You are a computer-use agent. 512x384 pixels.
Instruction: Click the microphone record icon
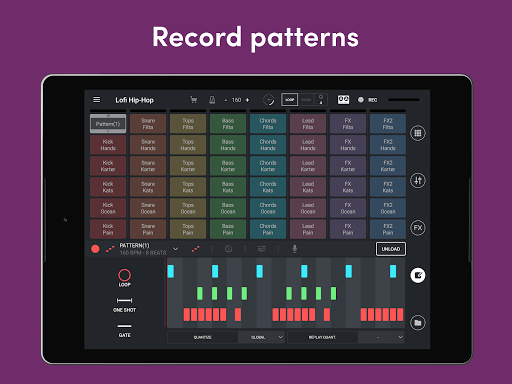click(x=294, y=249)
